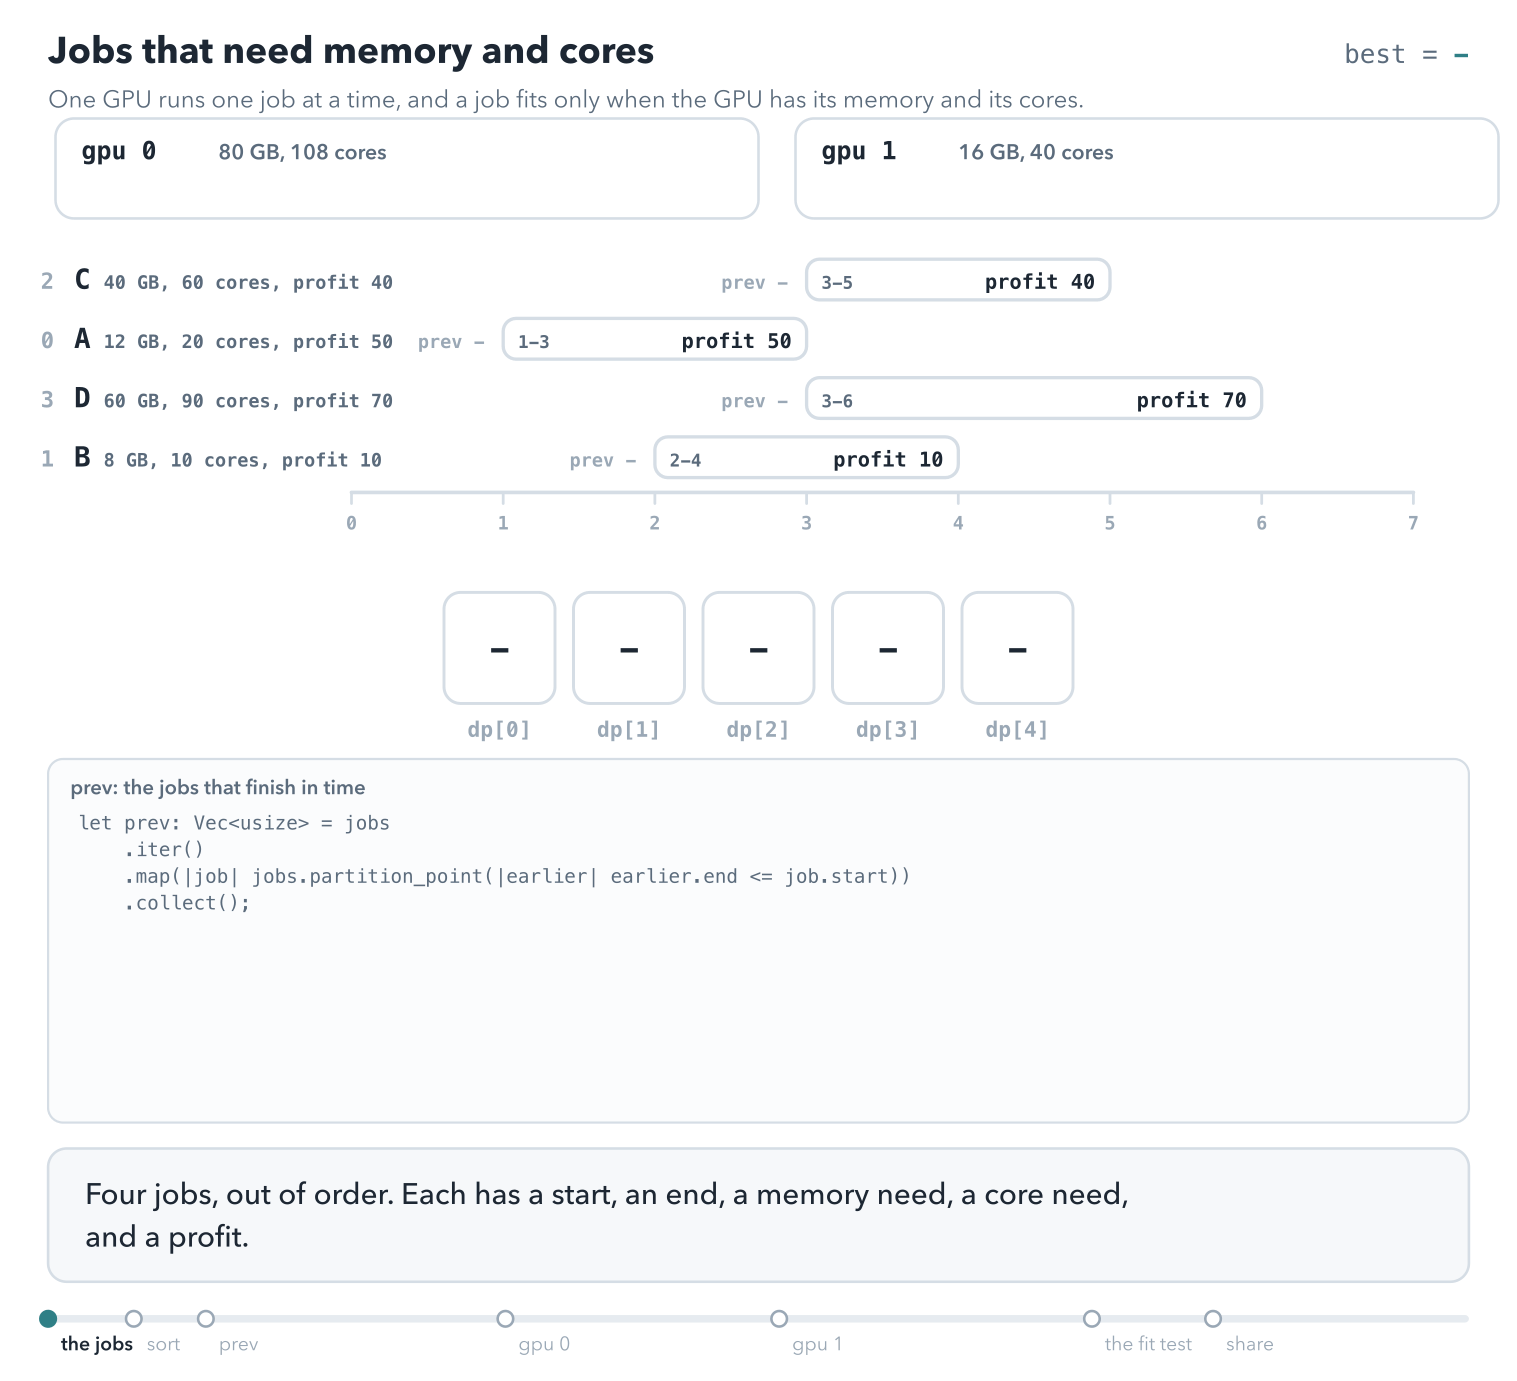This screenshot has height=1381, width=1517.
Task: Go to the 'gpu 0' step marker
Action: tap(506, 1319)
